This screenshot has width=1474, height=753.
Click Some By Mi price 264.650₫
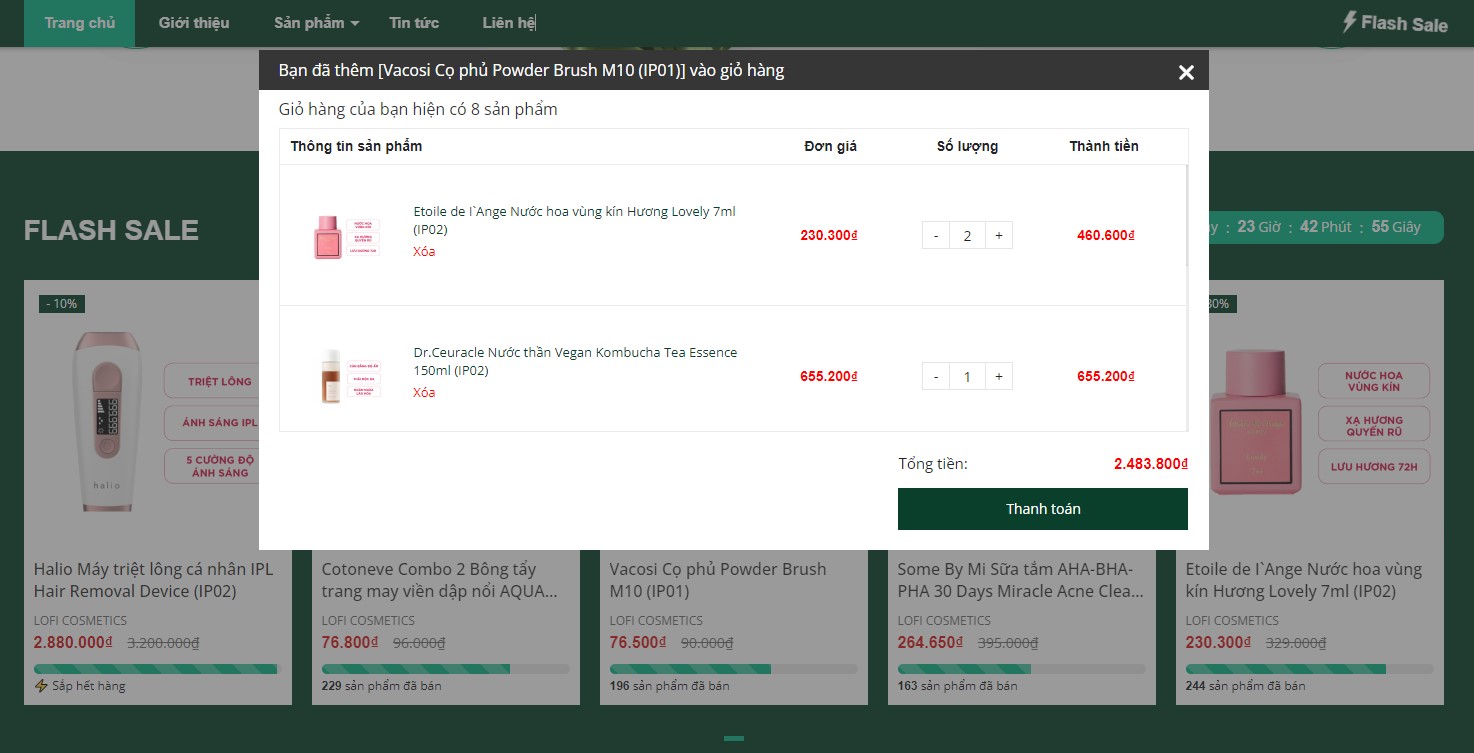tap(932, 643)
